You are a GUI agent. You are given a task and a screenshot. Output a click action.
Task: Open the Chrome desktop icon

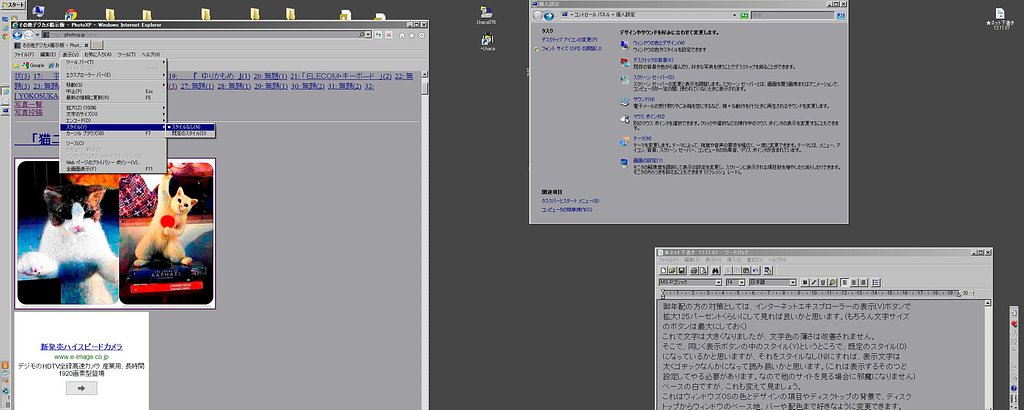(71, 13)
